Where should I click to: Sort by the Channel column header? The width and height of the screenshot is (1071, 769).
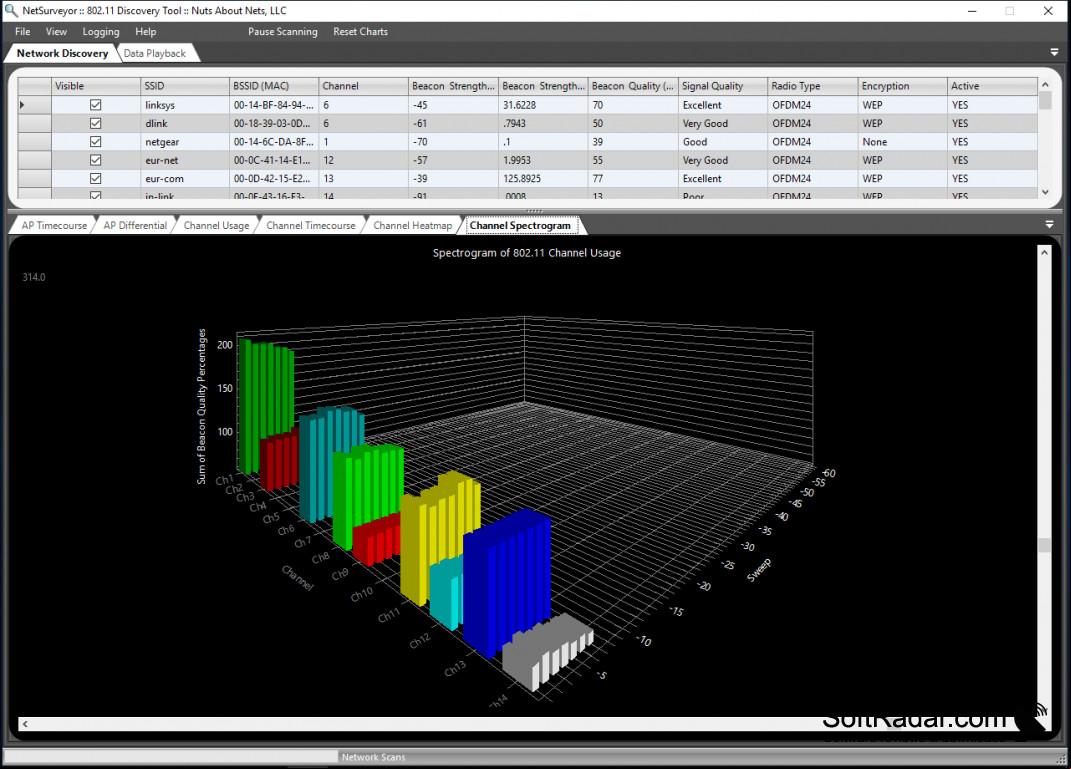363,86
